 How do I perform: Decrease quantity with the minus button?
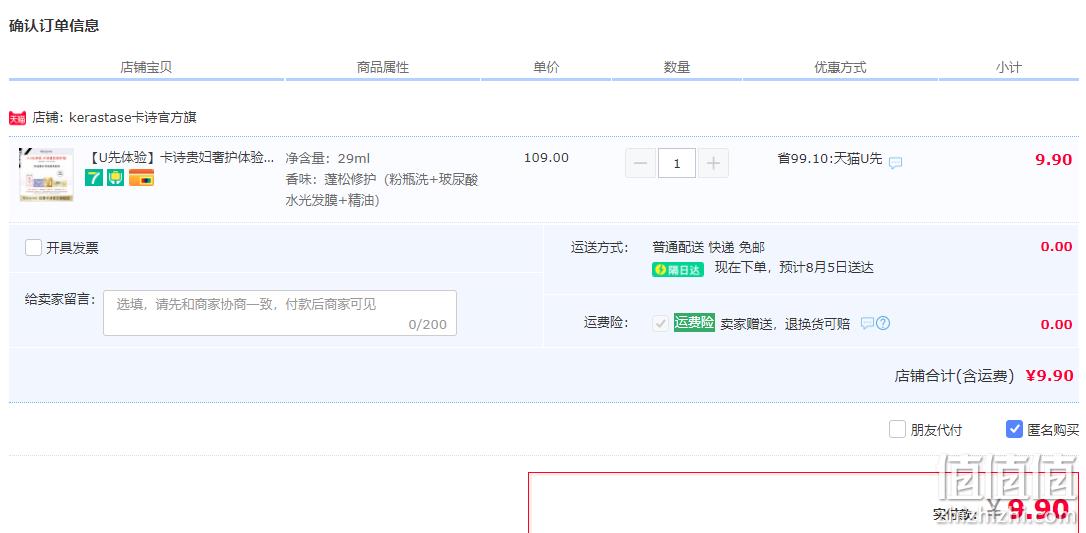click(x=641, y=163)
